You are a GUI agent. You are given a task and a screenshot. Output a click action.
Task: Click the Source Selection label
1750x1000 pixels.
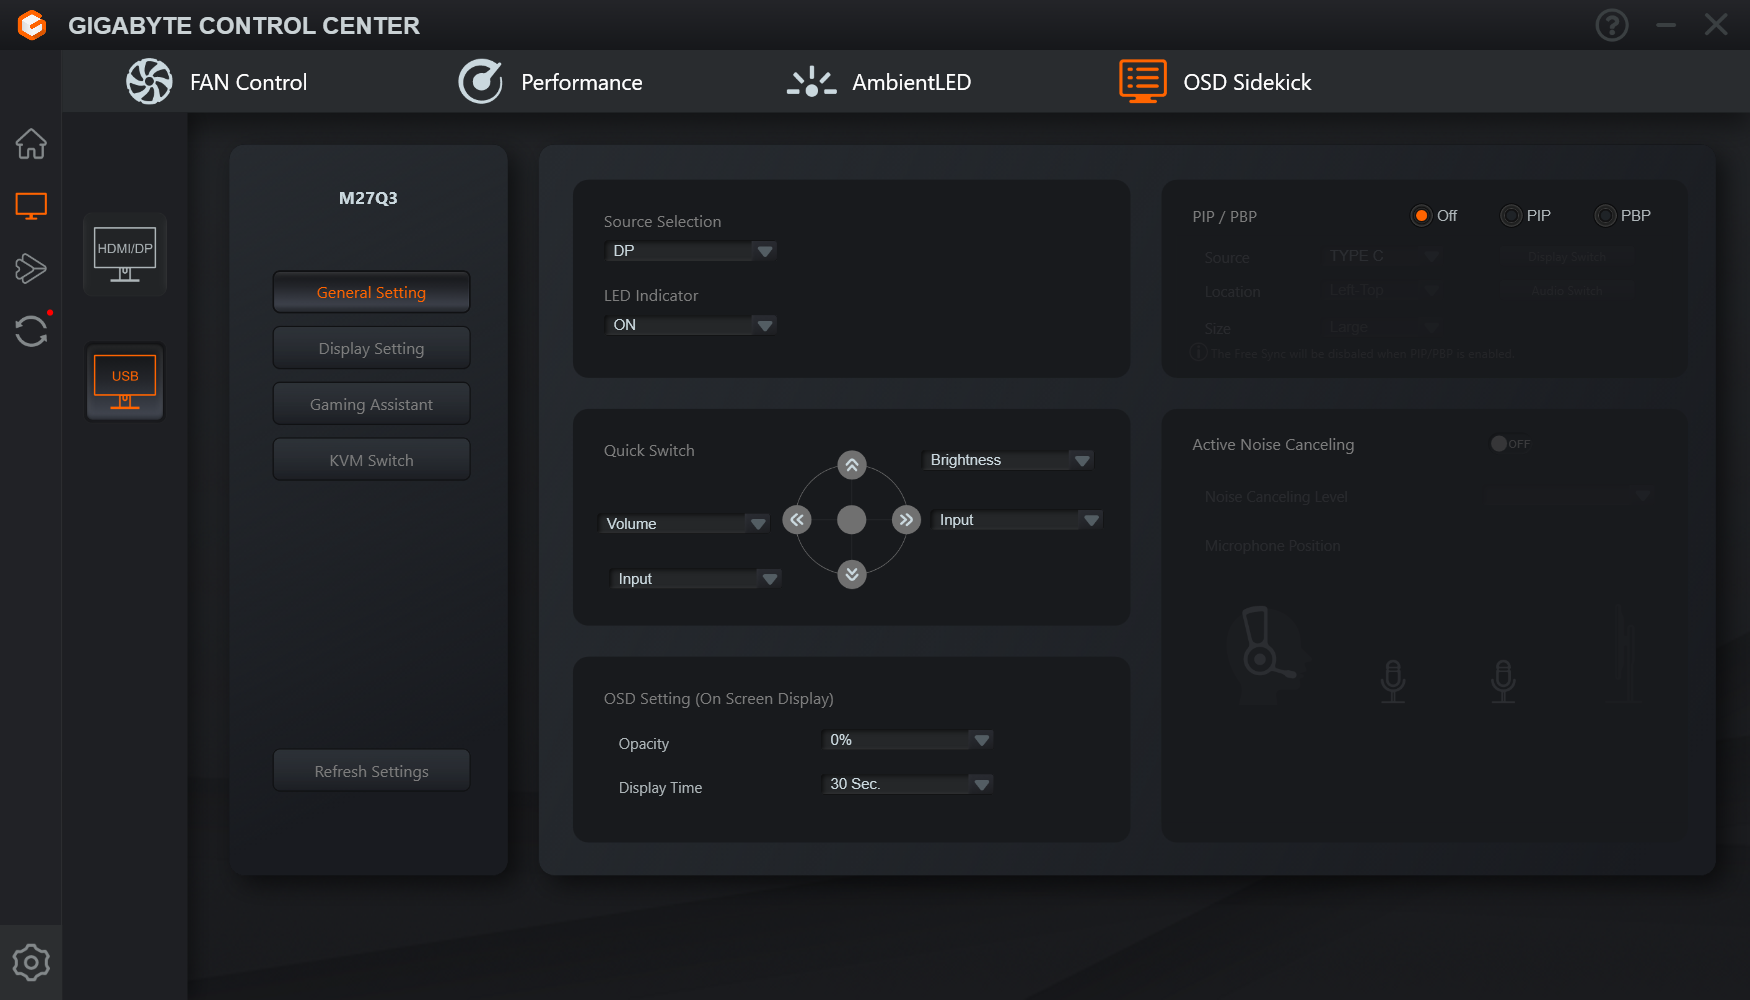click(x=662, y=222)
